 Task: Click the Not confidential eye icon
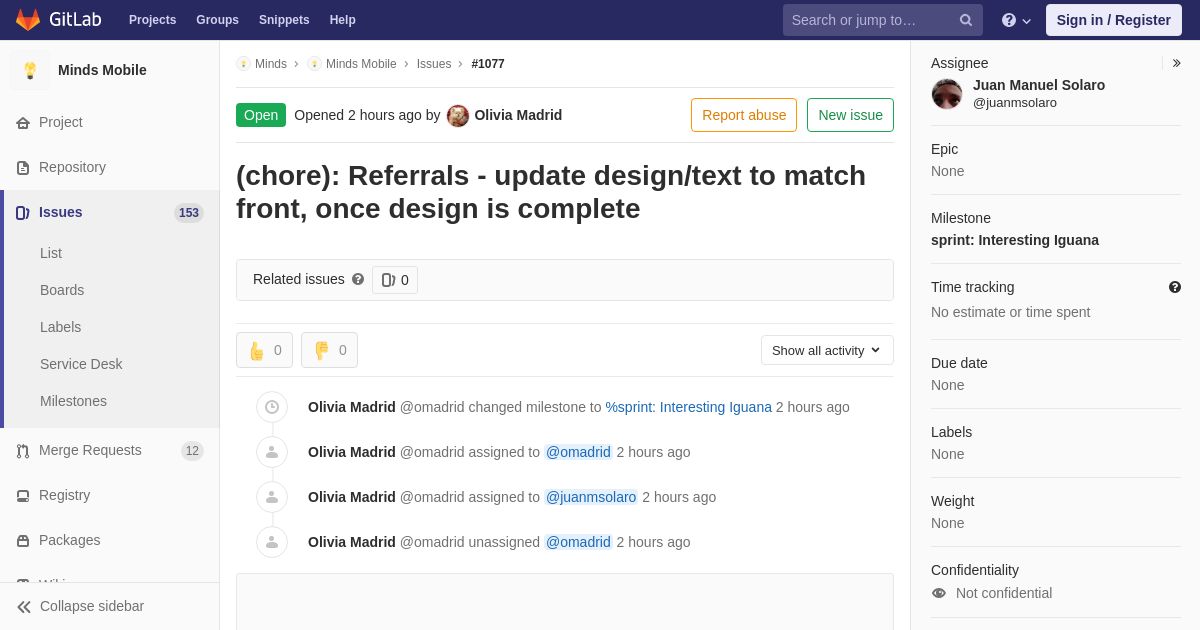point(939,593)
